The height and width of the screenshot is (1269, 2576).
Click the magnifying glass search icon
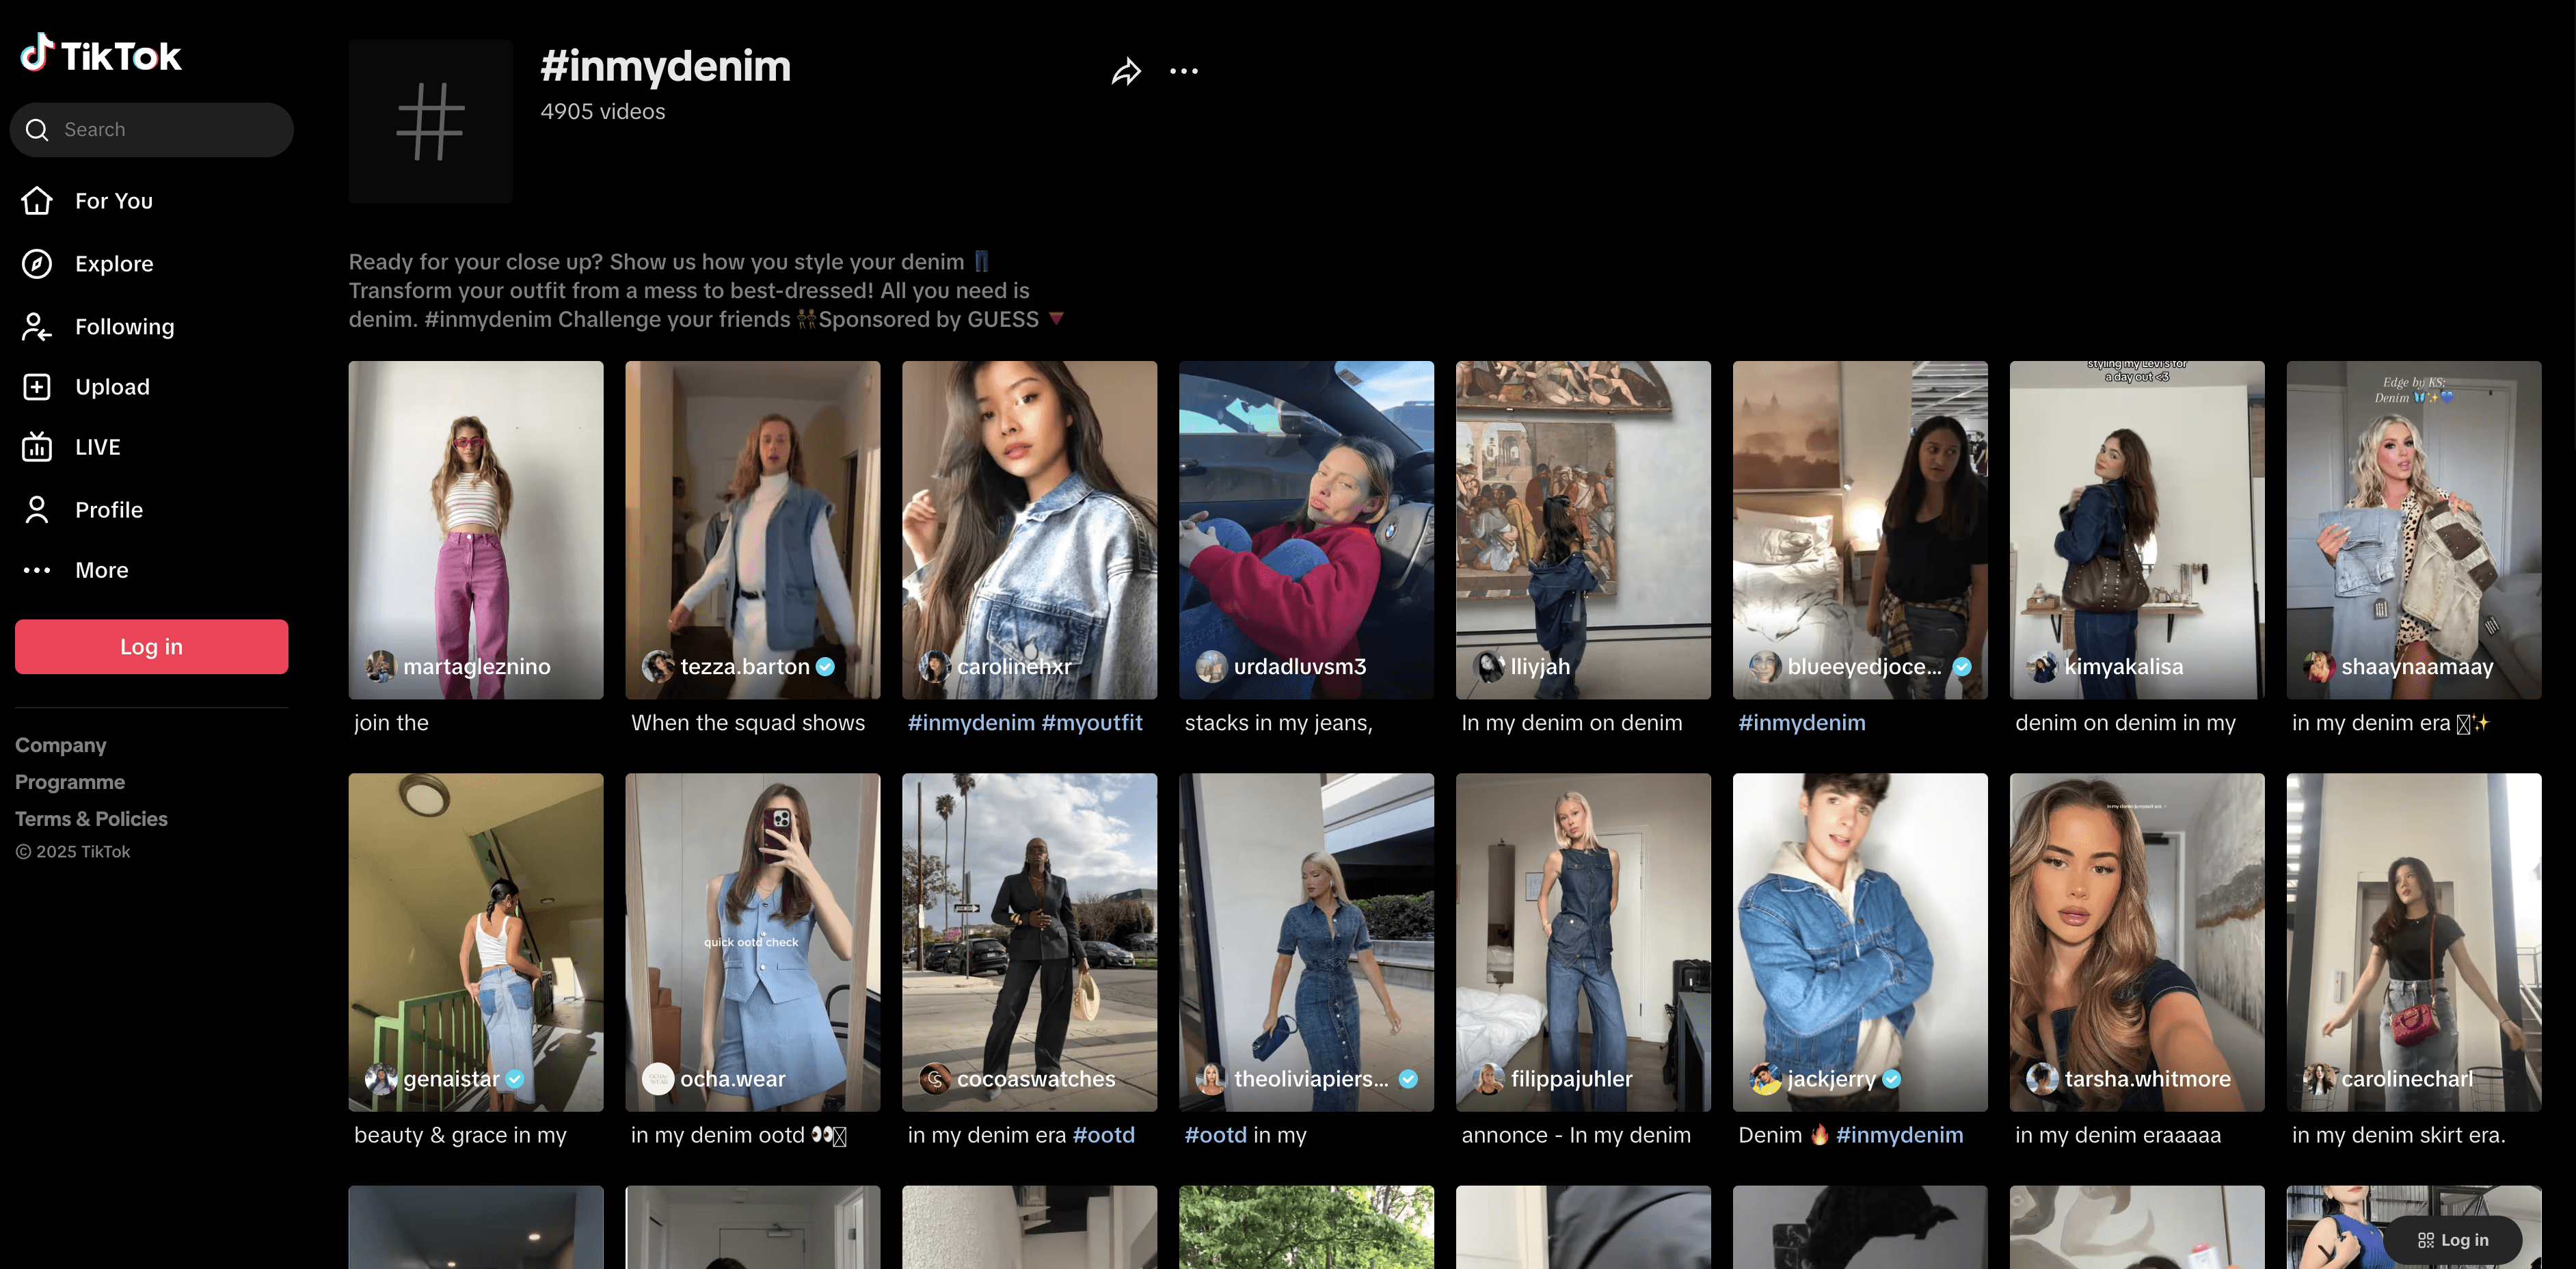click(x=37, y=130)
